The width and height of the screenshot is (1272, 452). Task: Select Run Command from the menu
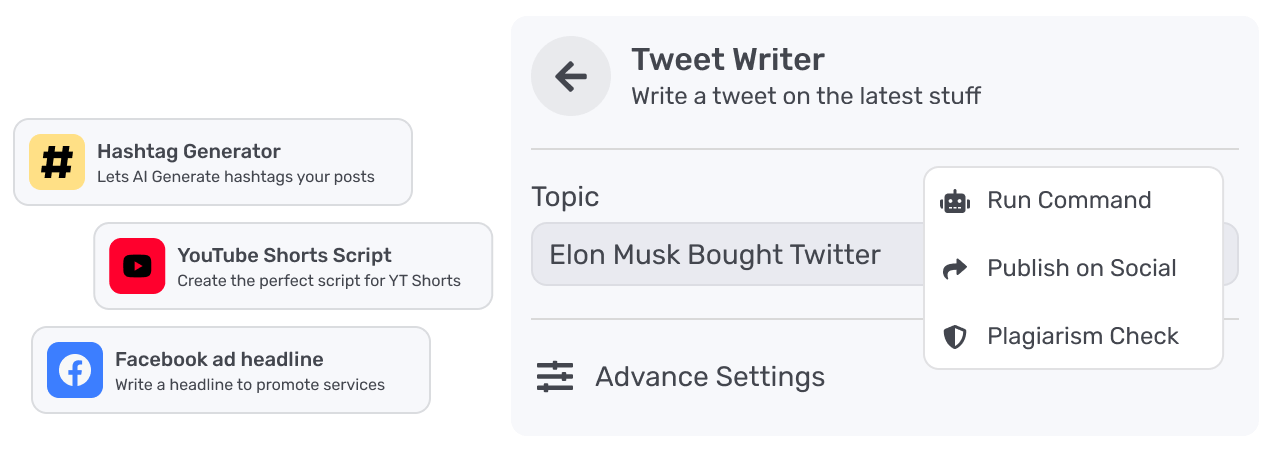(1069, 200)
